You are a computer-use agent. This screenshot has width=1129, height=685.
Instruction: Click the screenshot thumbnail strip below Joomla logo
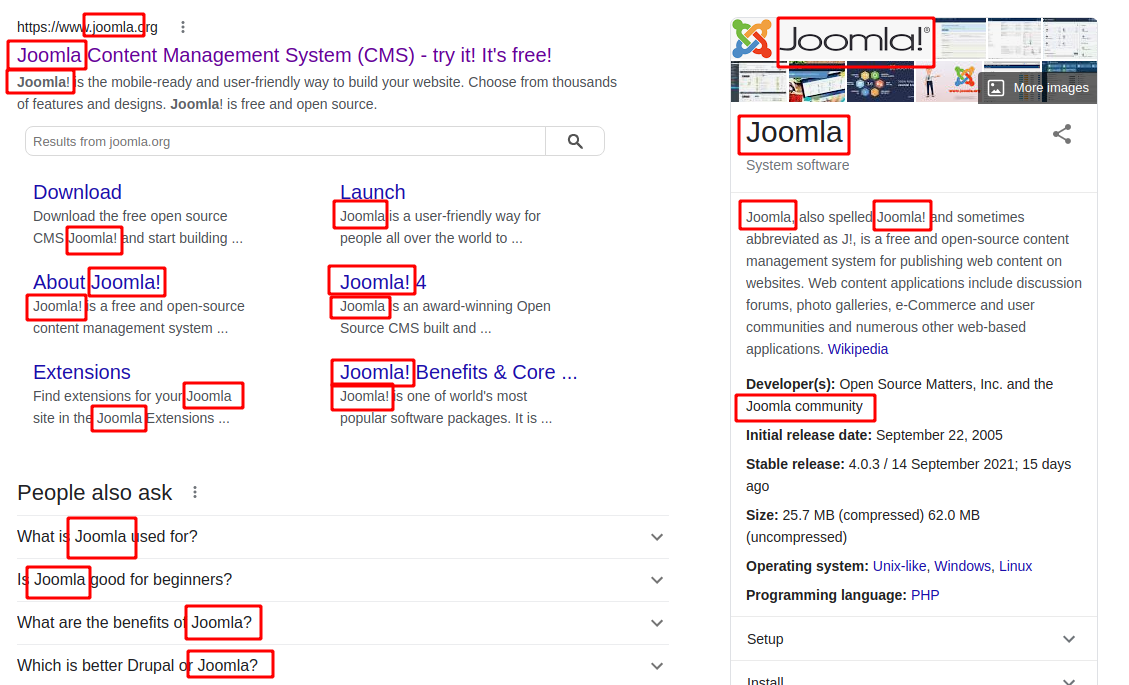[x=853, y=82]
